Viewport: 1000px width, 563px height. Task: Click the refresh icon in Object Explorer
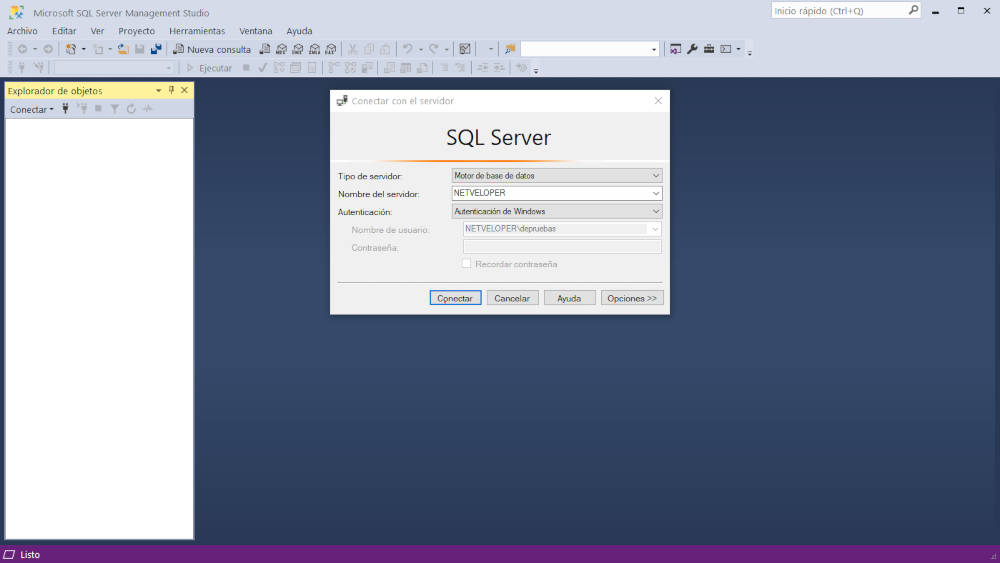131,109
